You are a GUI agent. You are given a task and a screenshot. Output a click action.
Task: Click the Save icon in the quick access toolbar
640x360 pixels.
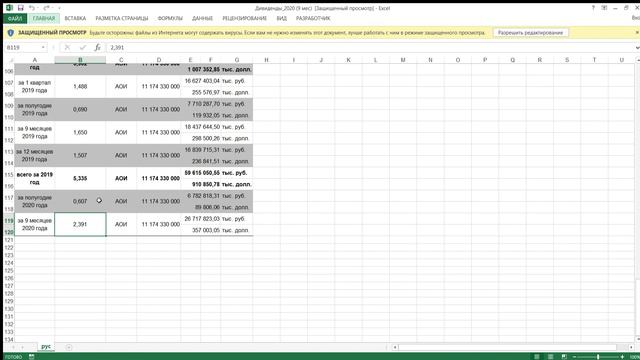coord(20,8)
